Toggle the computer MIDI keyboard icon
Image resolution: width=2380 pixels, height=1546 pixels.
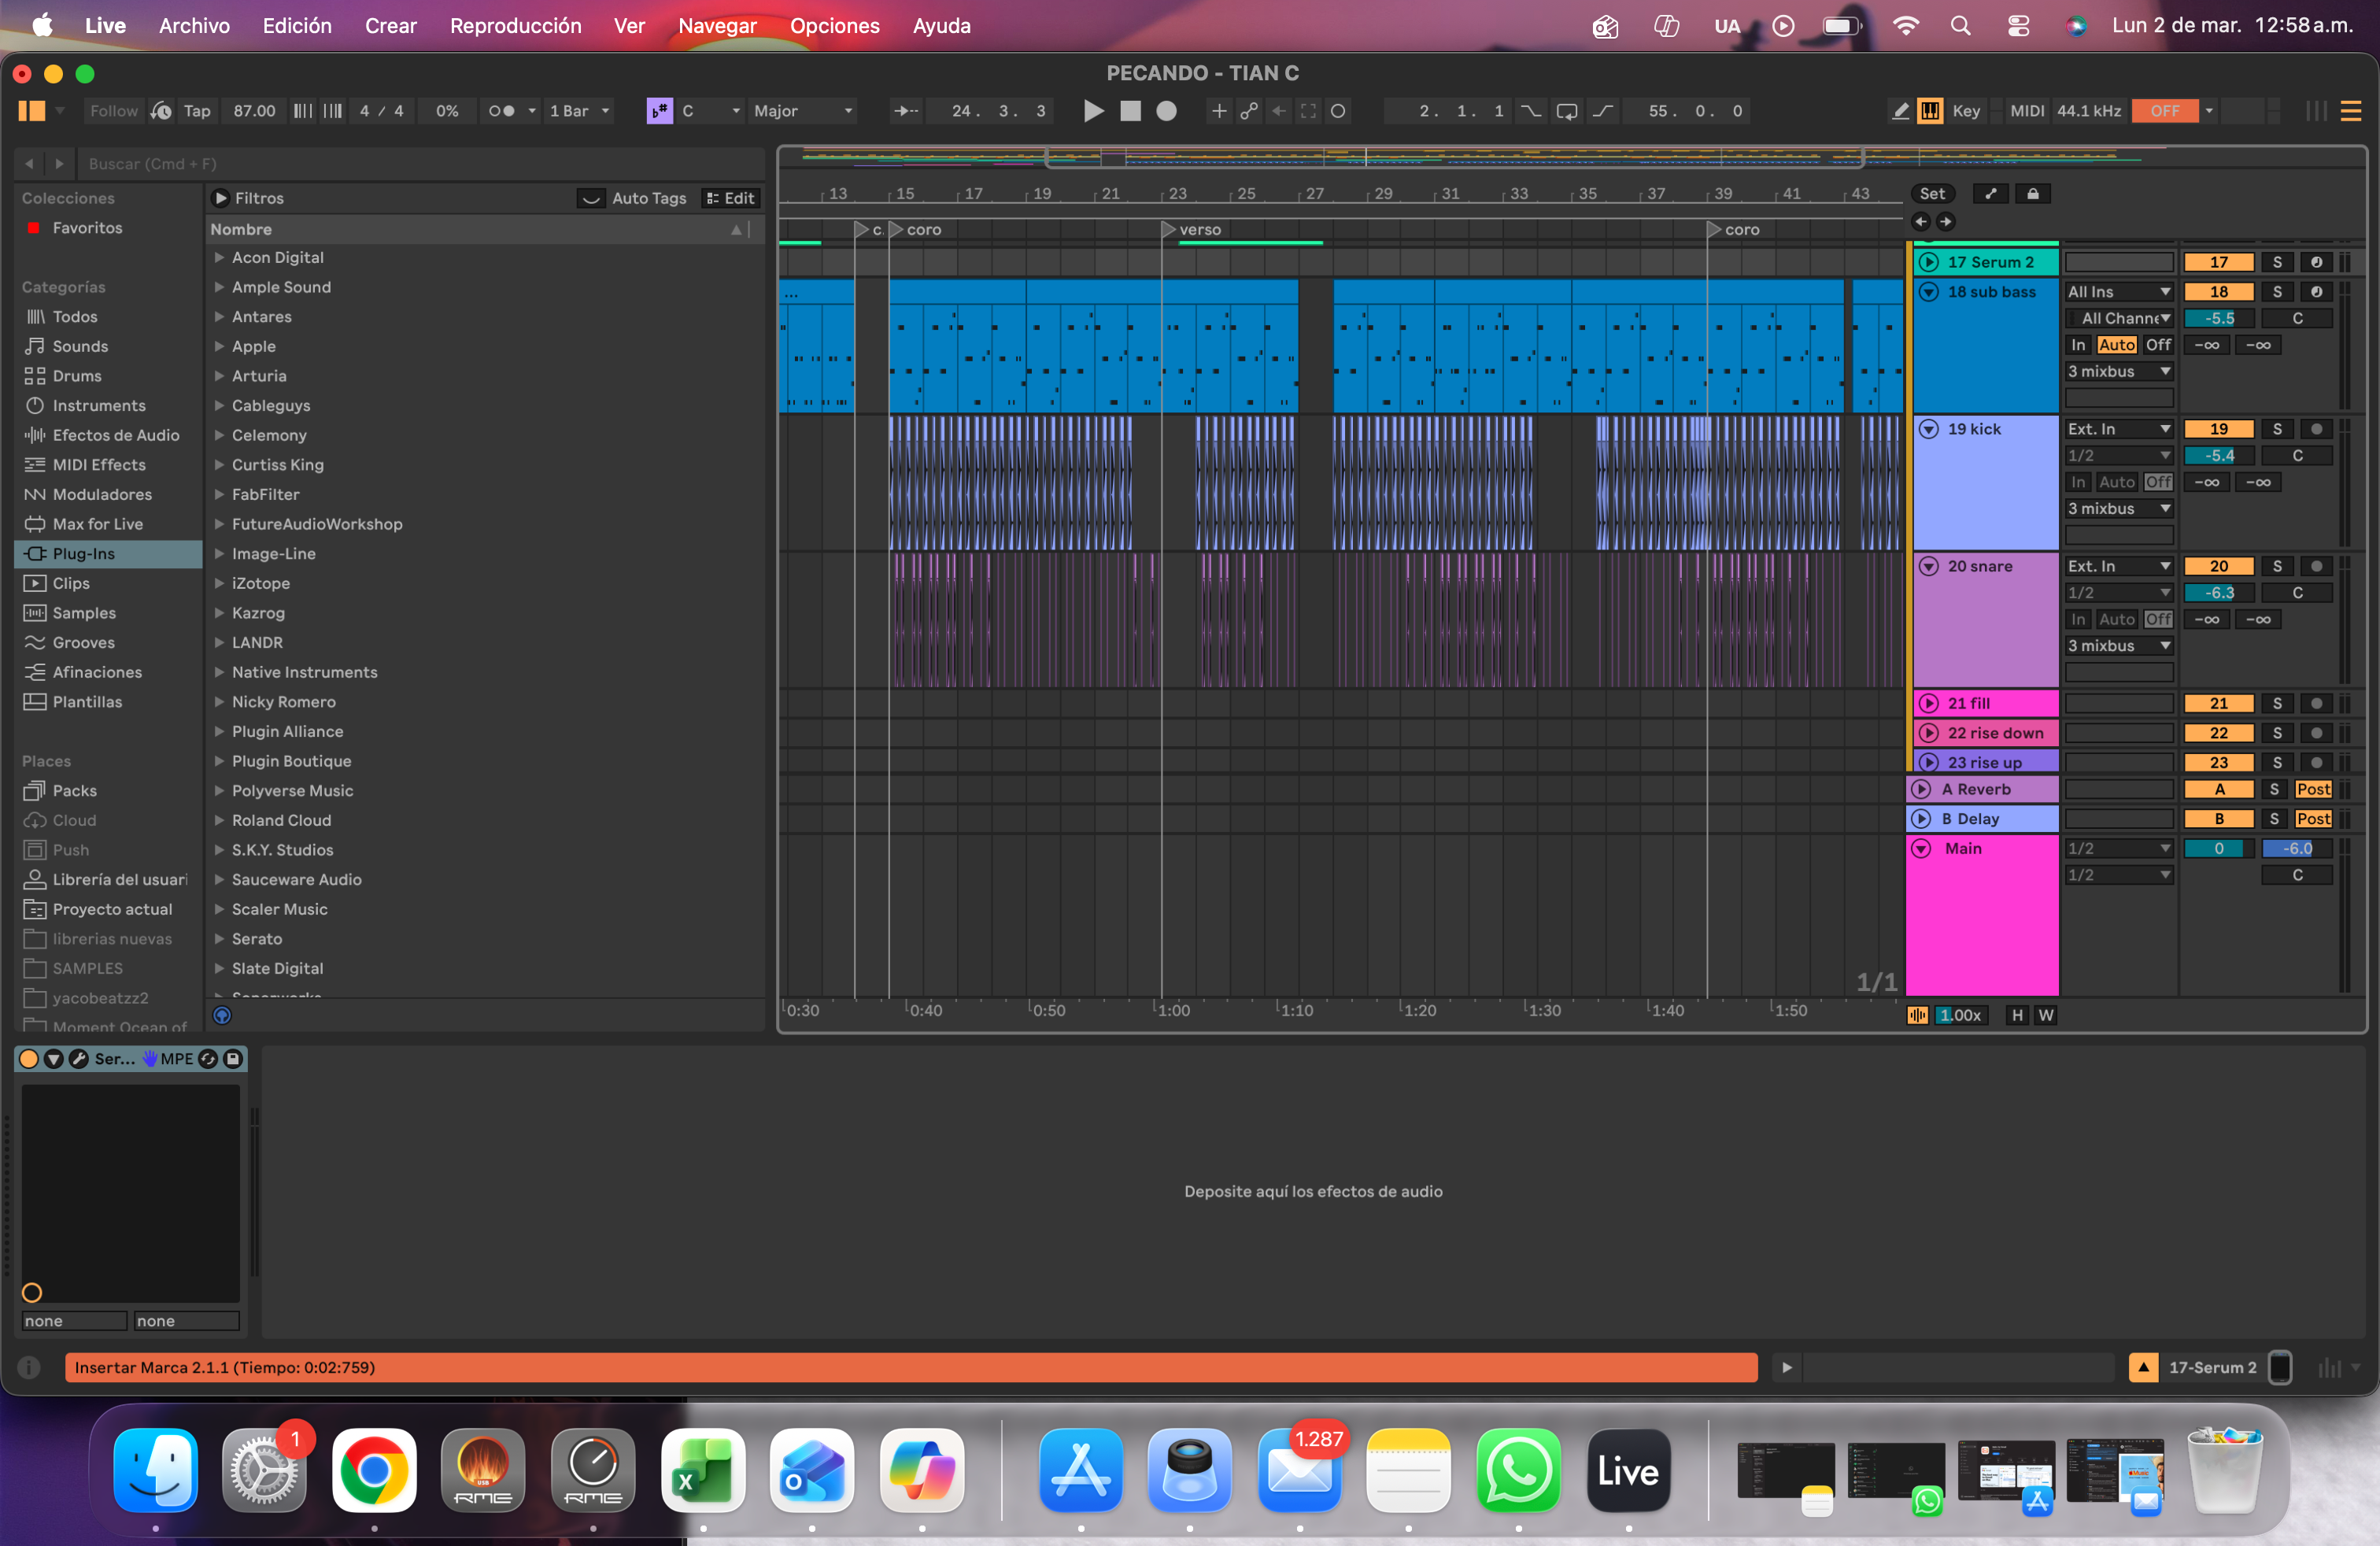1930,111
